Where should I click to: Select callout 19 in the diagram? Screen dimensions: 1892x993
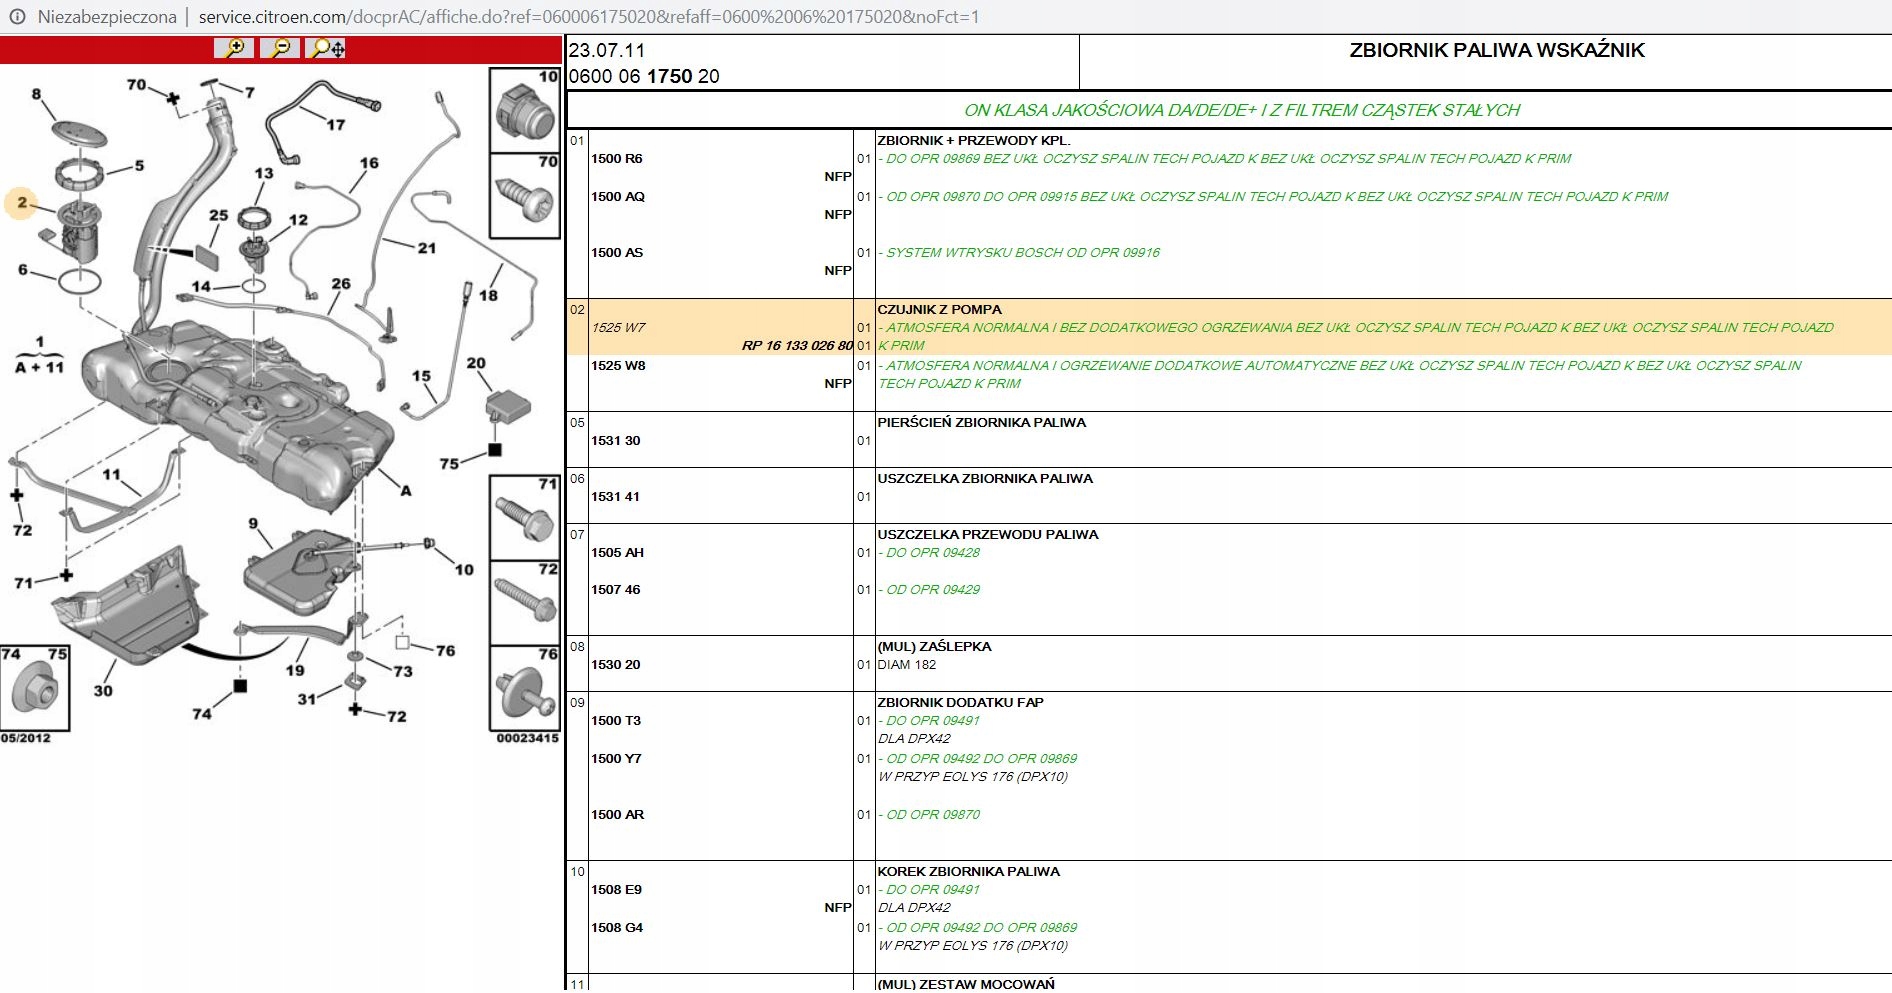click(x=295, y=670)
